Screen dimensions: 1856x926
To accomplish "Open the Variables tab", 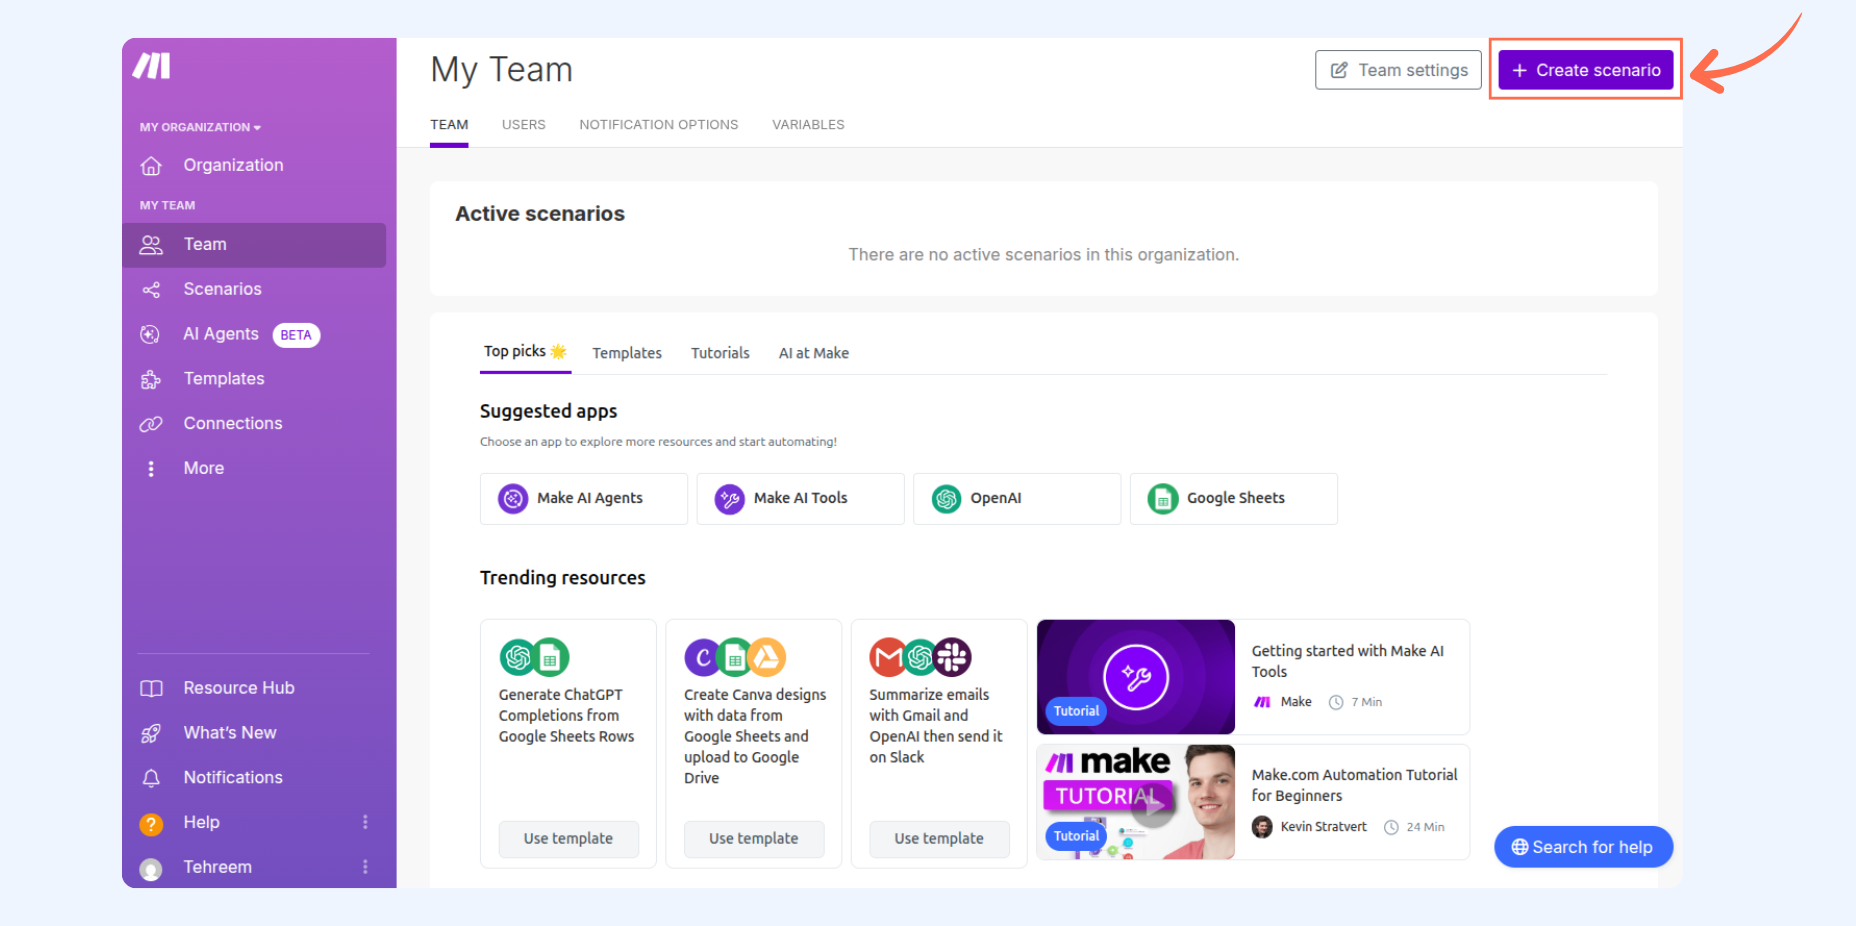I will 808,125.
